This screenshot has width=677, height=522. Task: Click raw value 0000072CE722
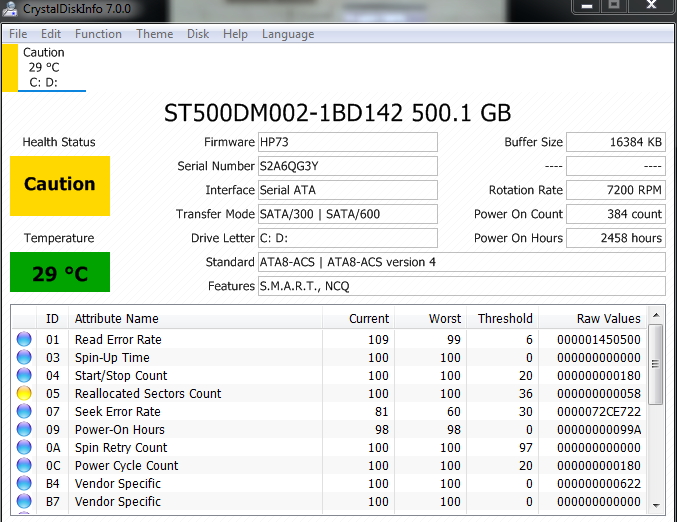599,411
